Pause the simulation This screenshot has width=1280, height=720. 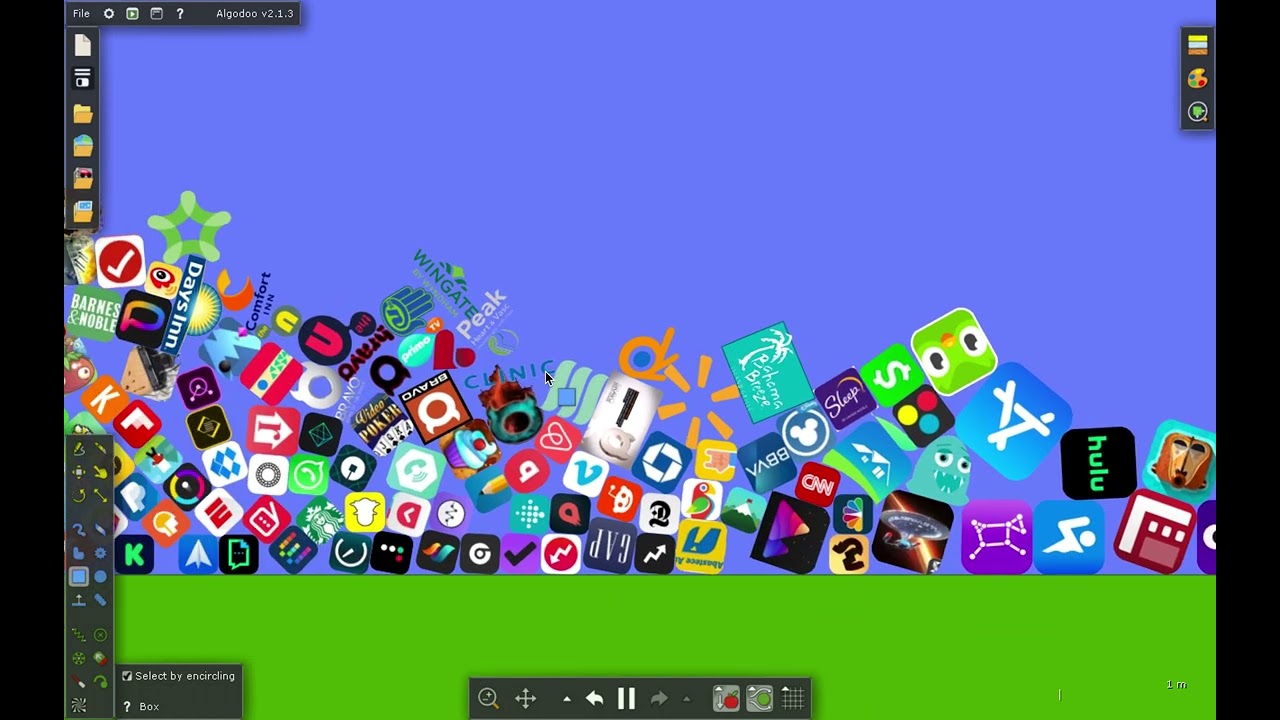click(x=627, y=698)
